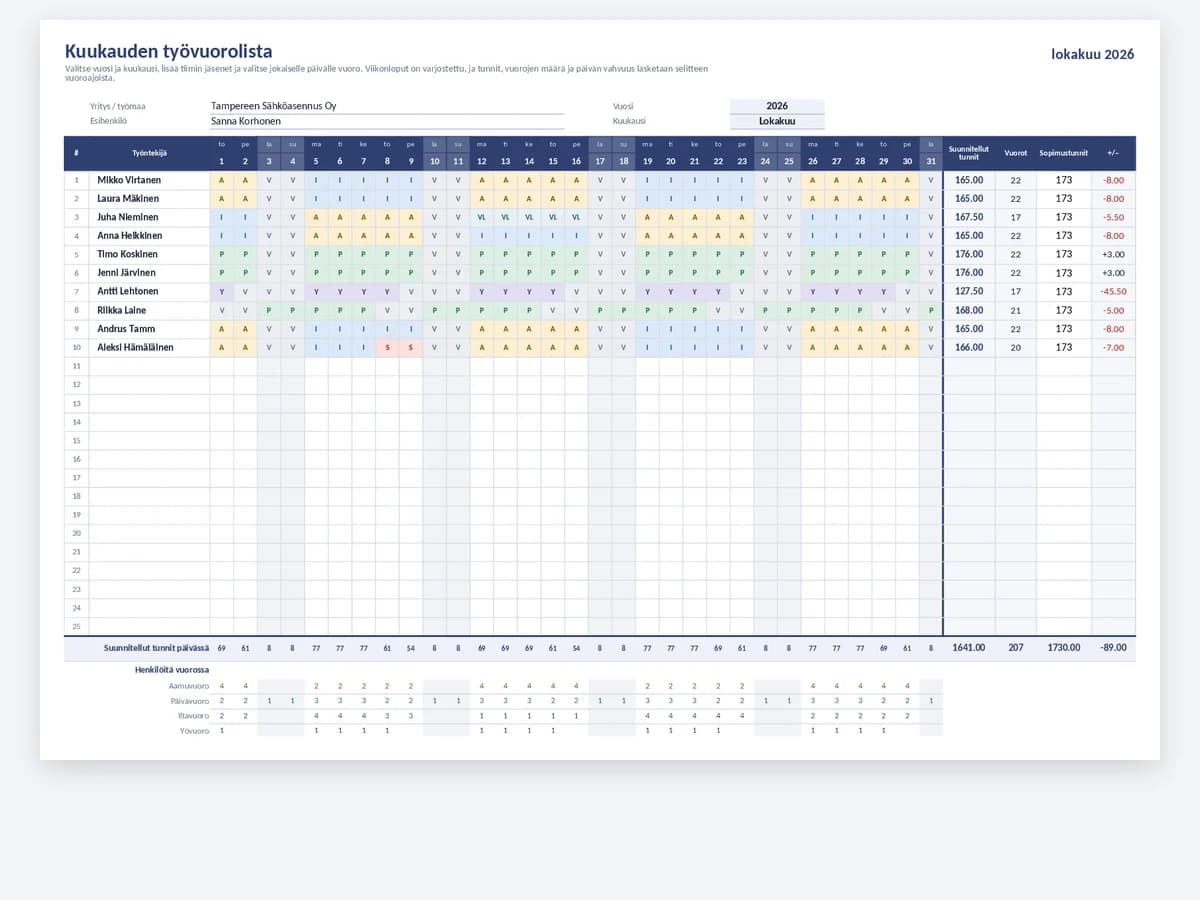The height and width of the screenshot is (900, 1200).
Task: Select the "Vuorot" column header
Action: (x=1016, y=153)
